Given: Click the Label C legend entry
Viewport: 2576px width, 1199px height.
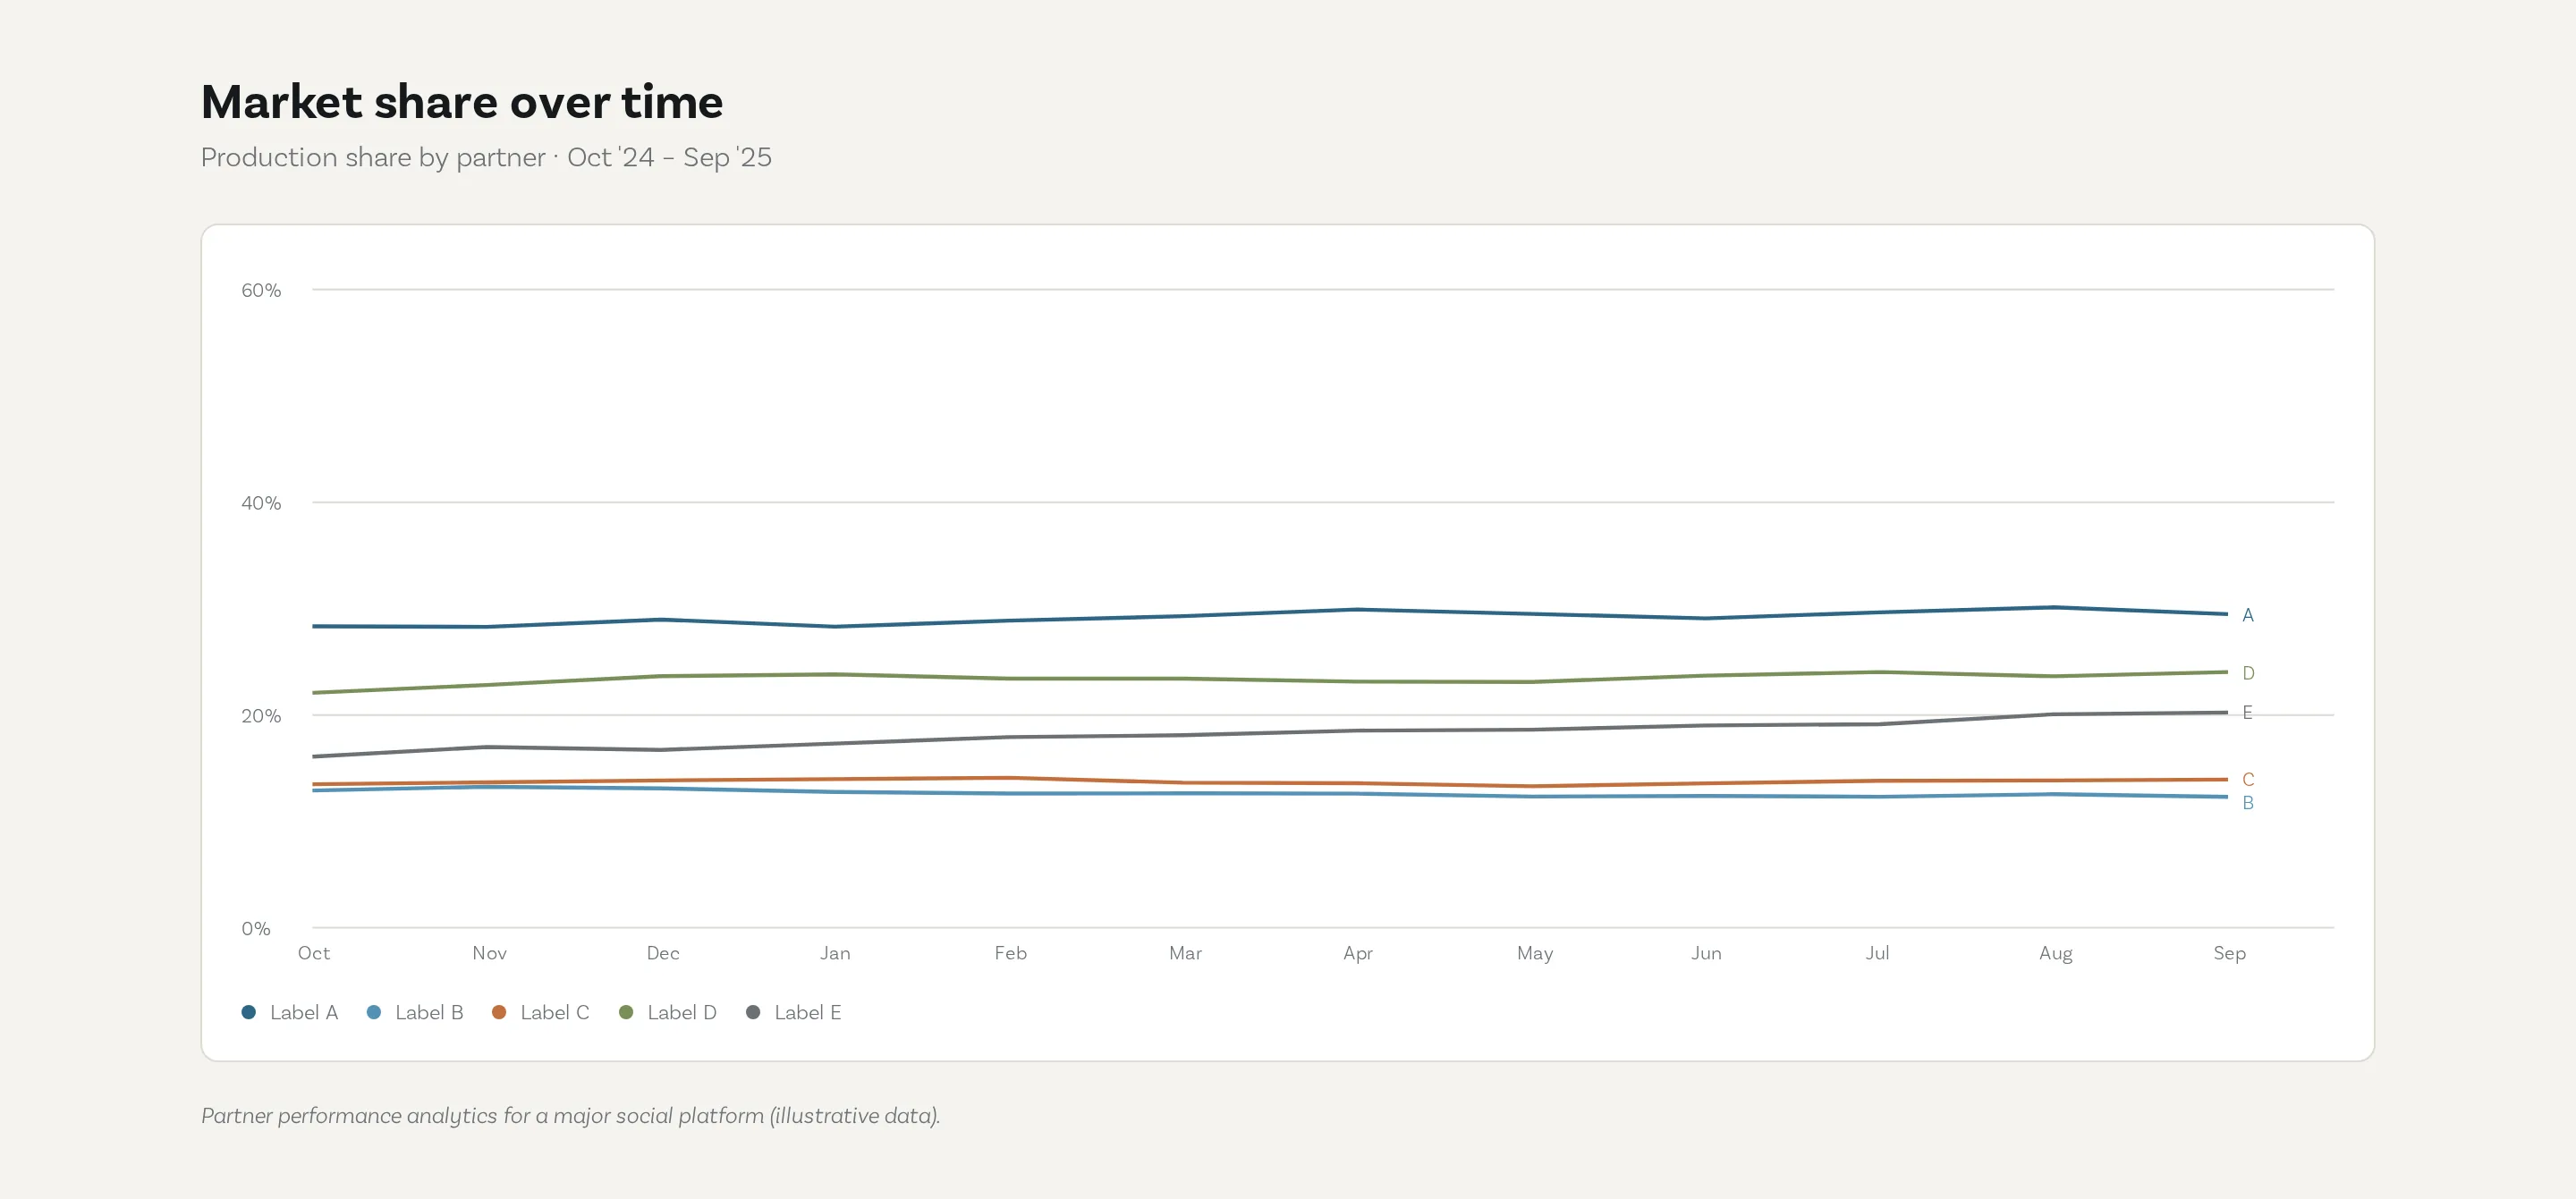Looking at the screenshot, I should tap(541, 1012).
